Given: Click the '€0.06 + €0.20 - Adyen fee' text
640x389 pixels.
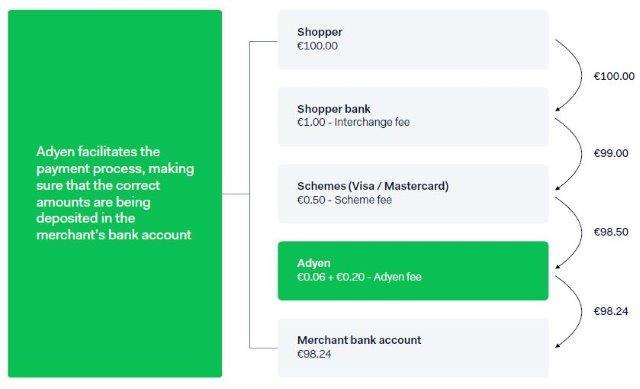Looking at the screenshot, I should [359, 277].
